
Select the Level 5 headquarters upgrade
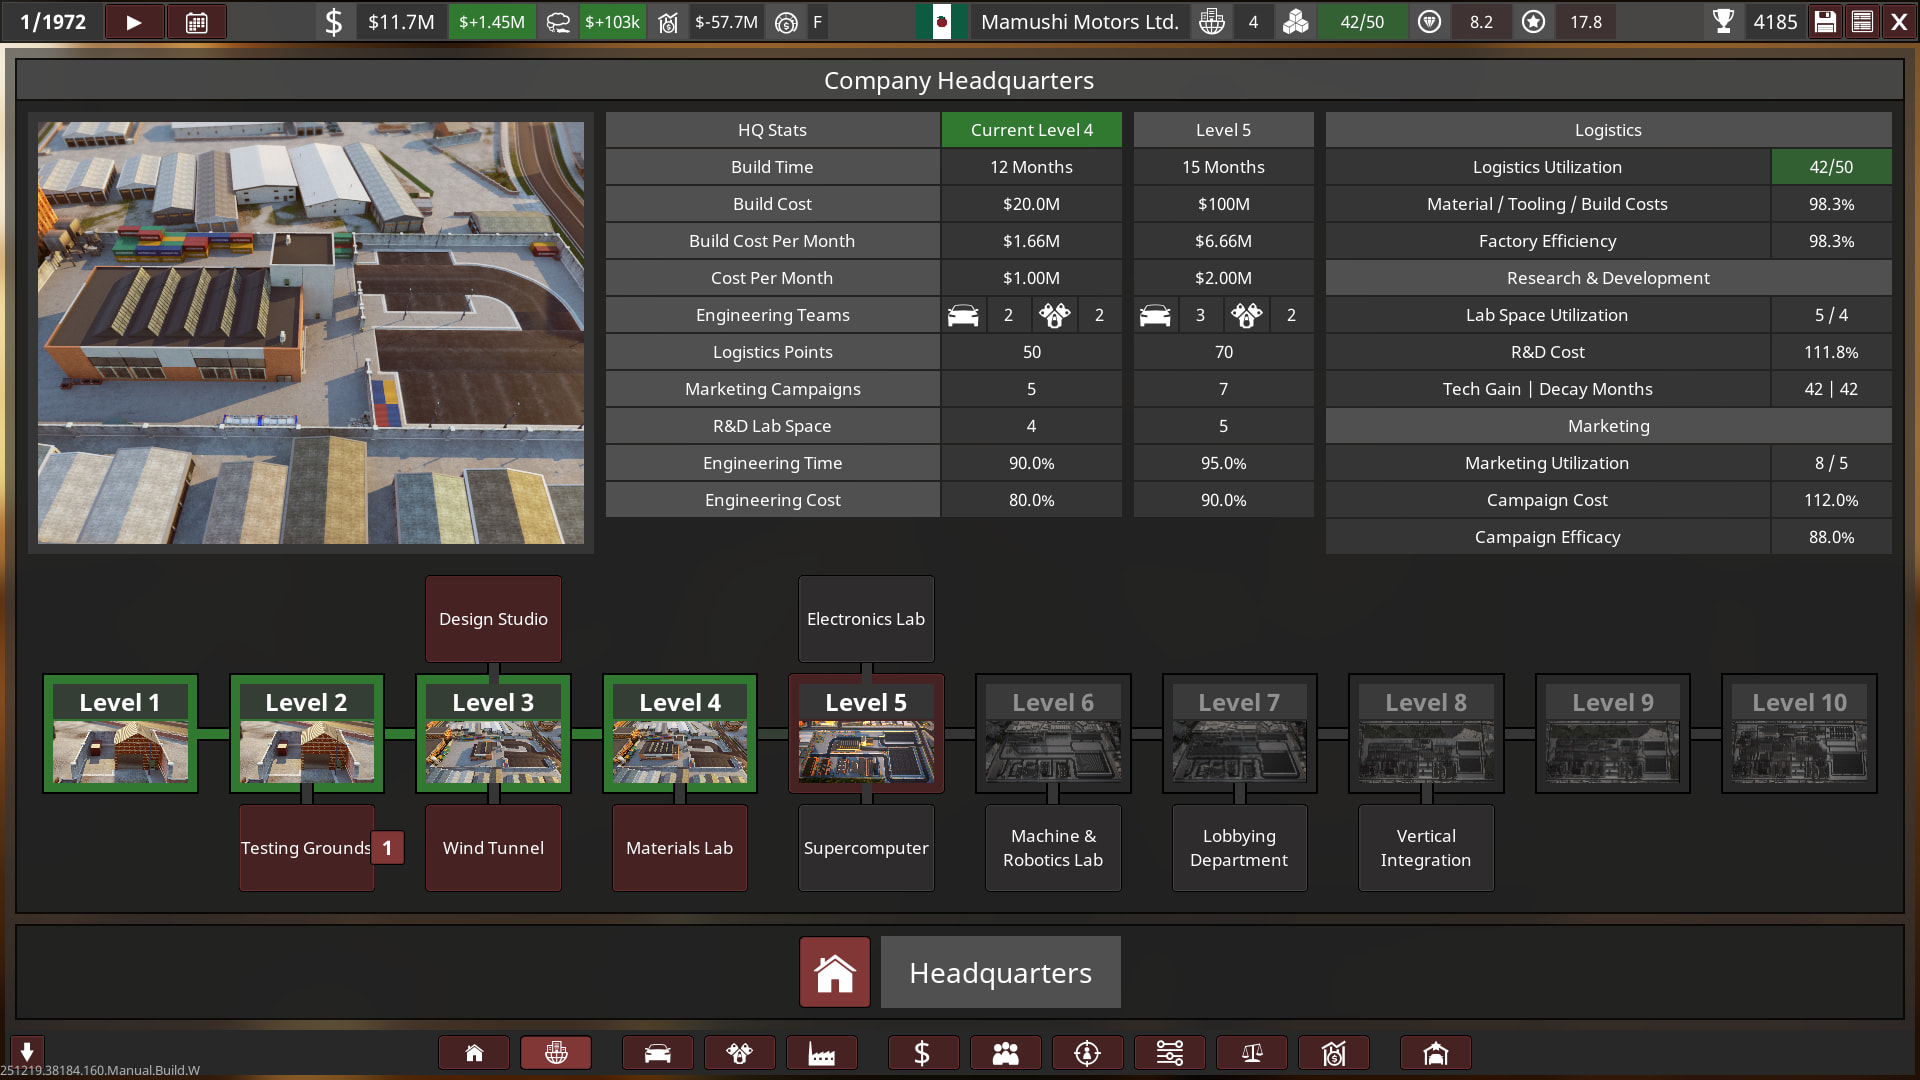click(x=866, y=734)
